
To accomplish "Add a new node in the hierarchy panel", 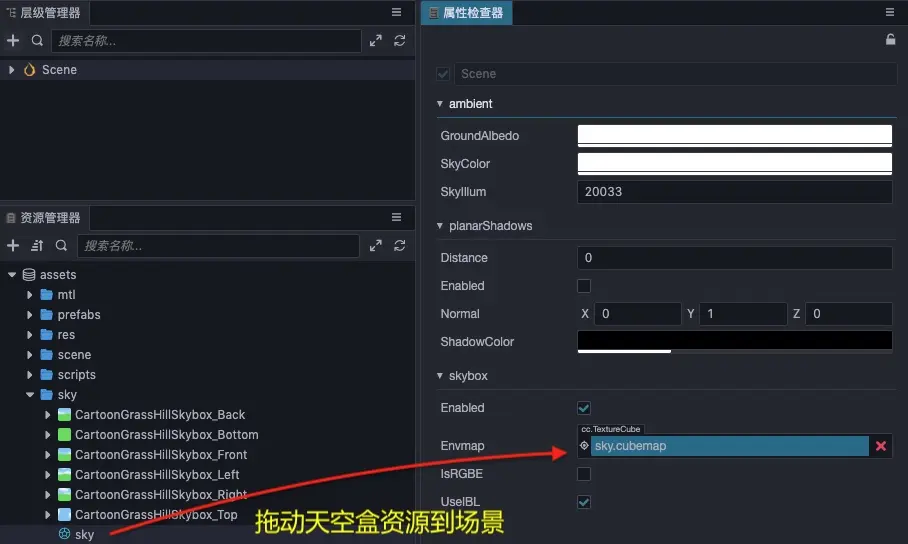I will [13, 41].
